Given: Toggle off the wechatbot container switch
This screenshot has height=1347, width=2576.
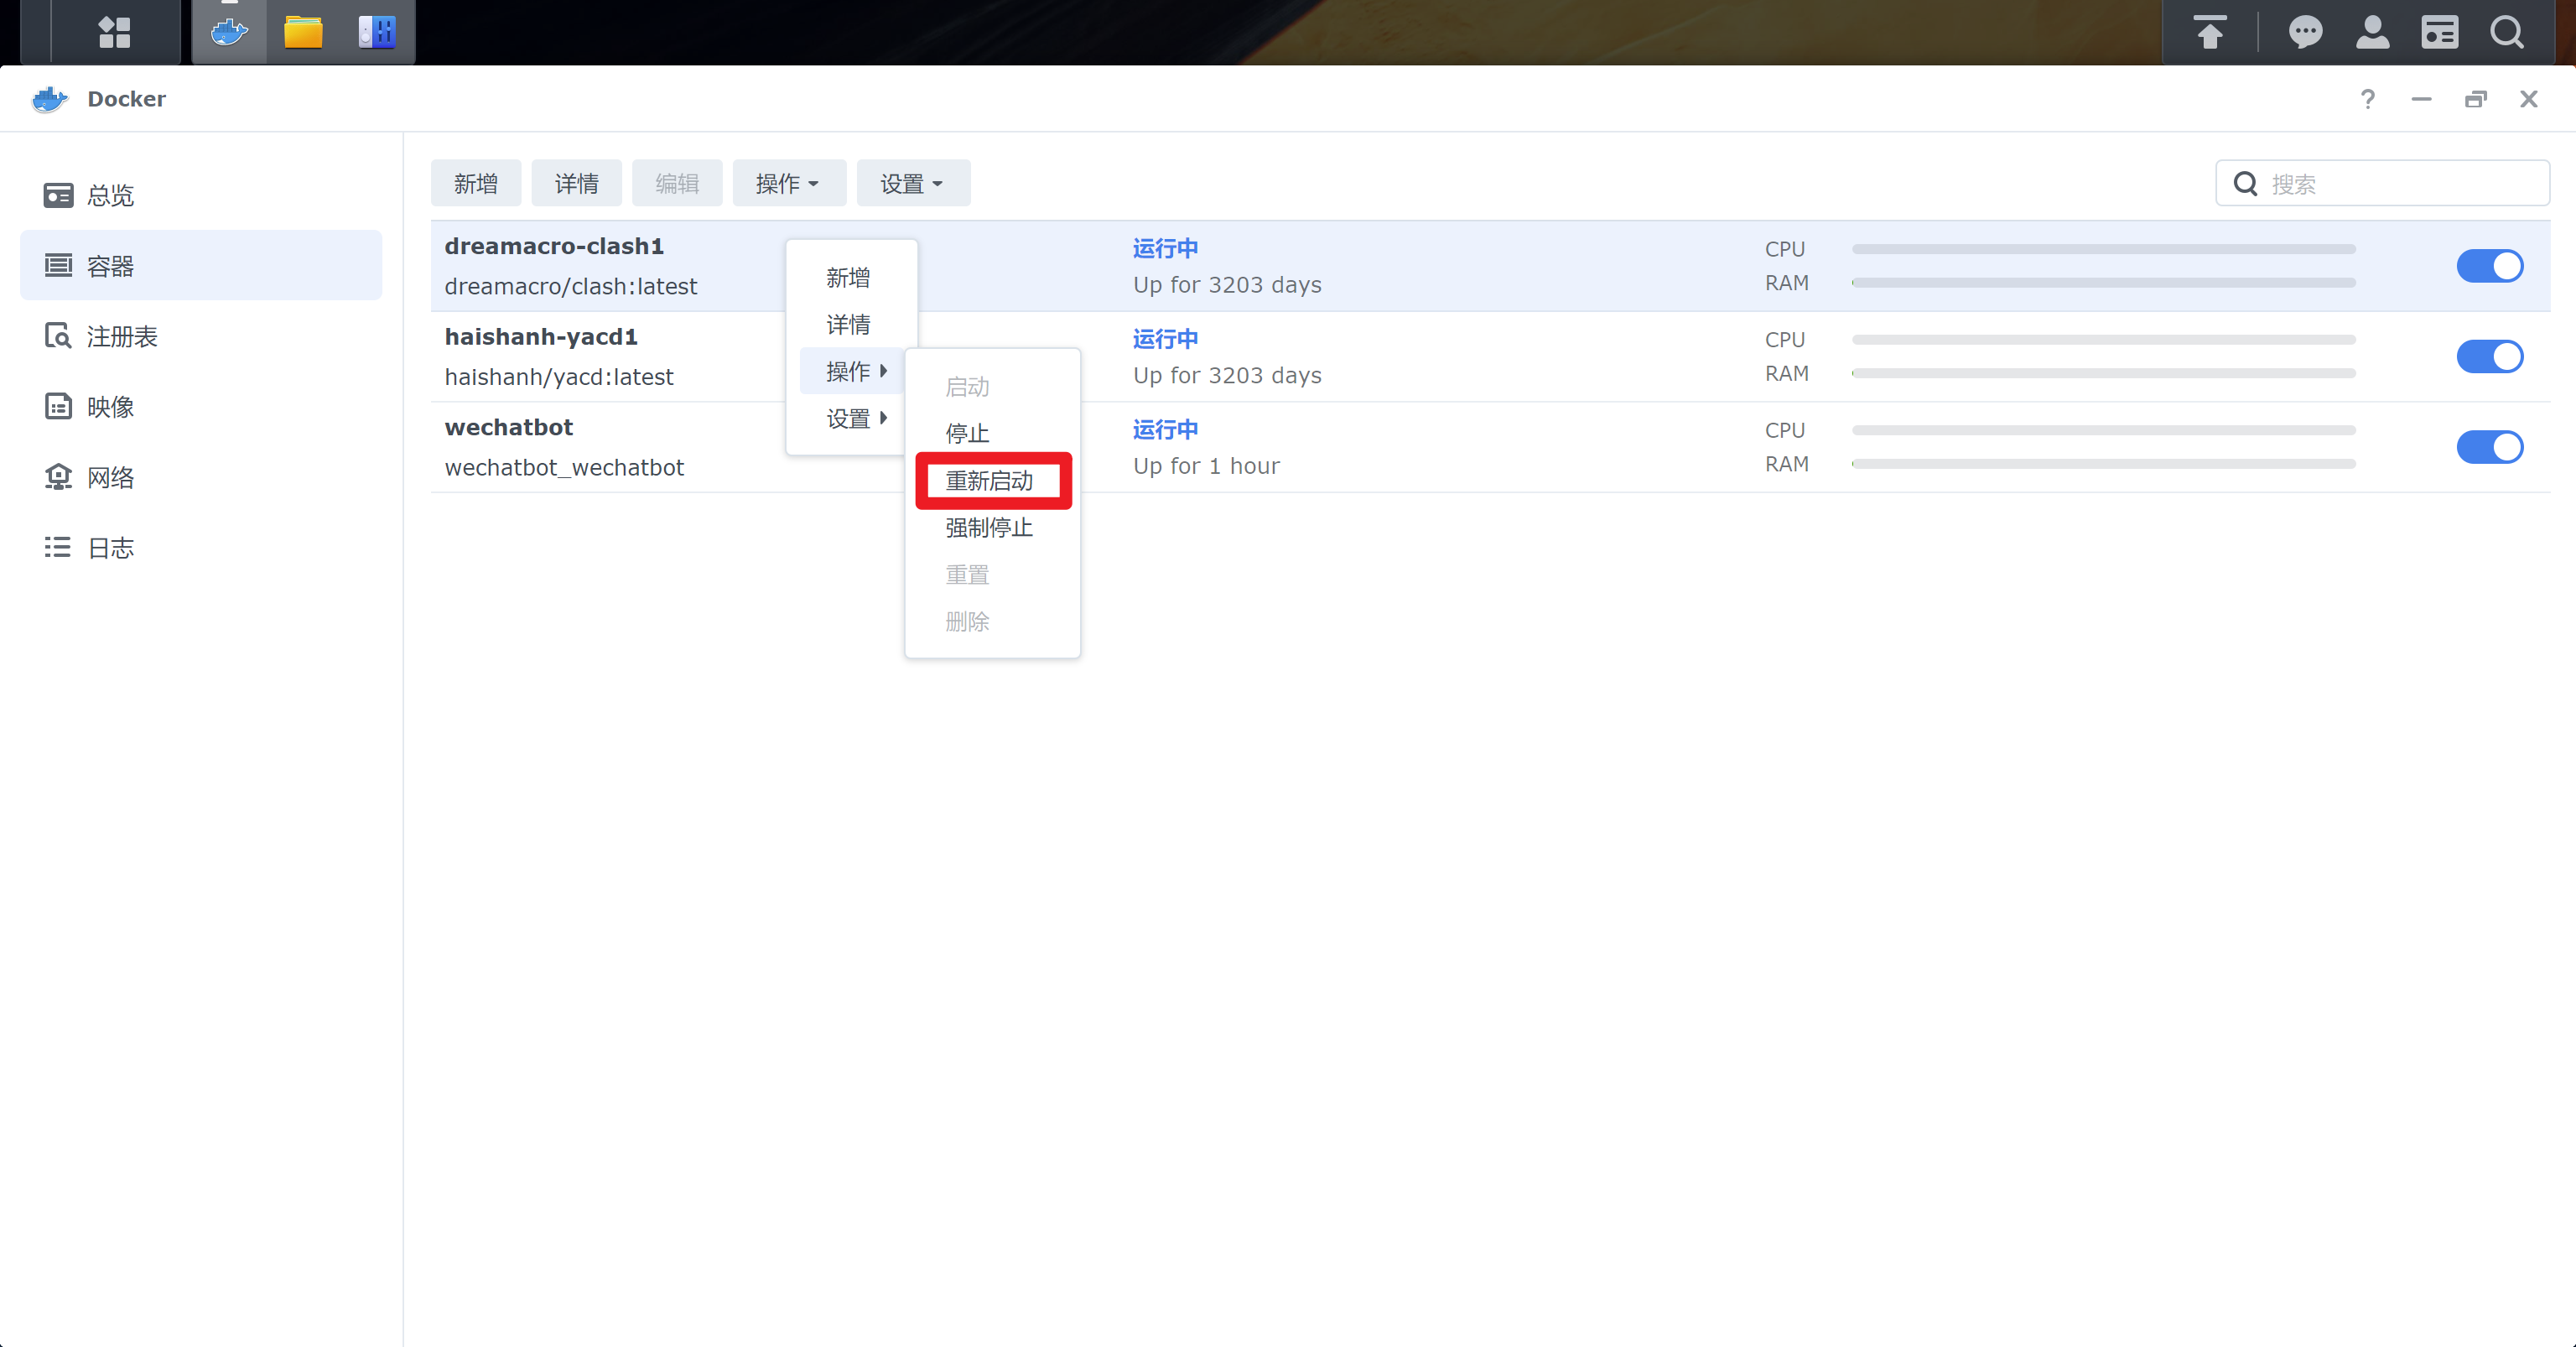Looking at the screenshot, I should 2489,447.
